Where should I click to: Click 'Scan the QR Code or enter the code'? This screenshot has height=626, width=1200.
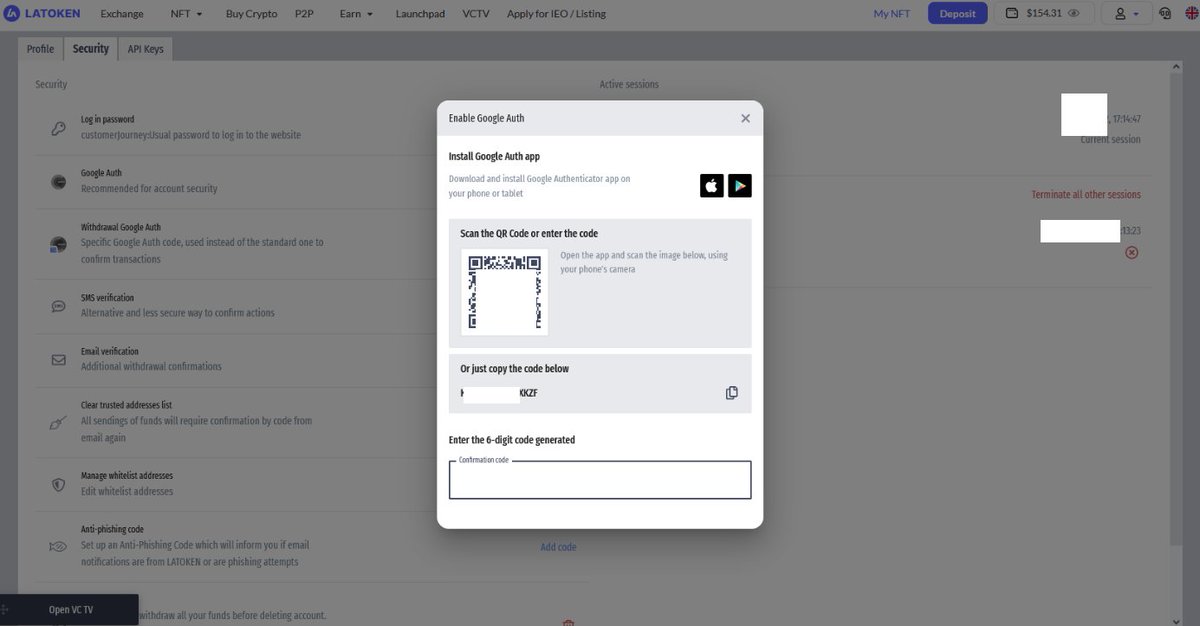coord(529,233)
